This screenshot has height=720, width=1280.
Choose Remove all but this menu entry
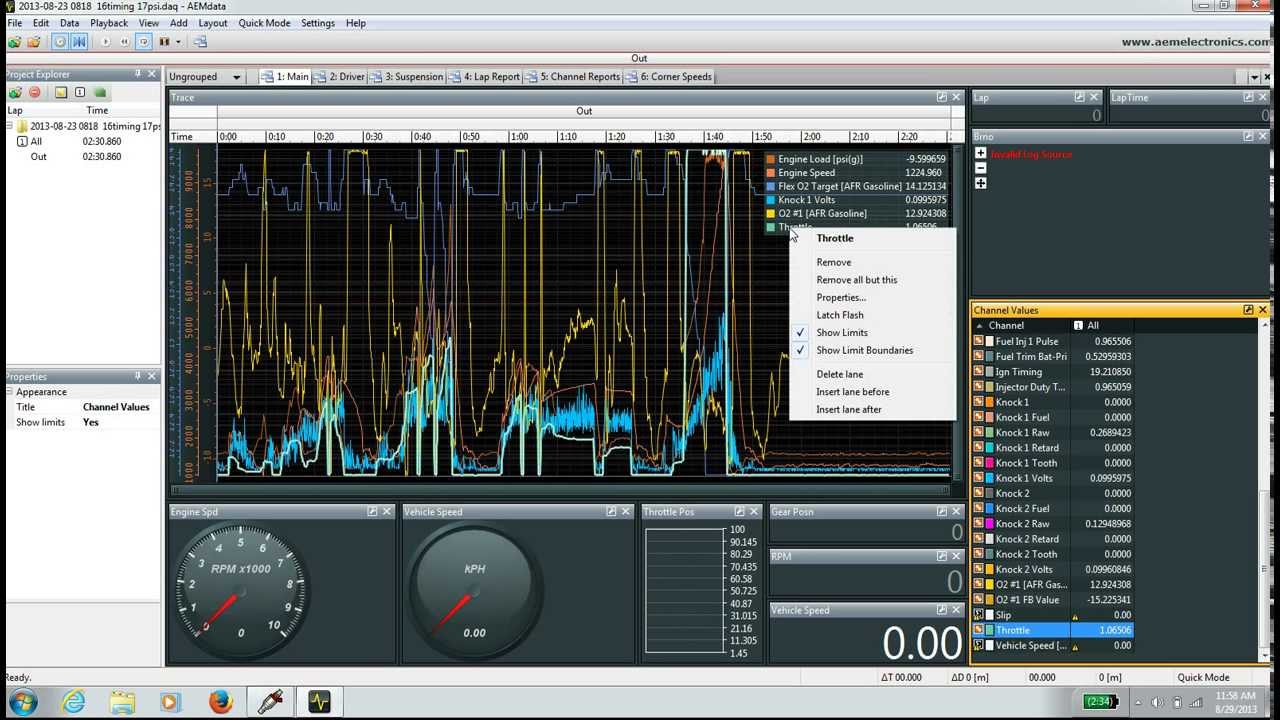click(x=856, y=280)
